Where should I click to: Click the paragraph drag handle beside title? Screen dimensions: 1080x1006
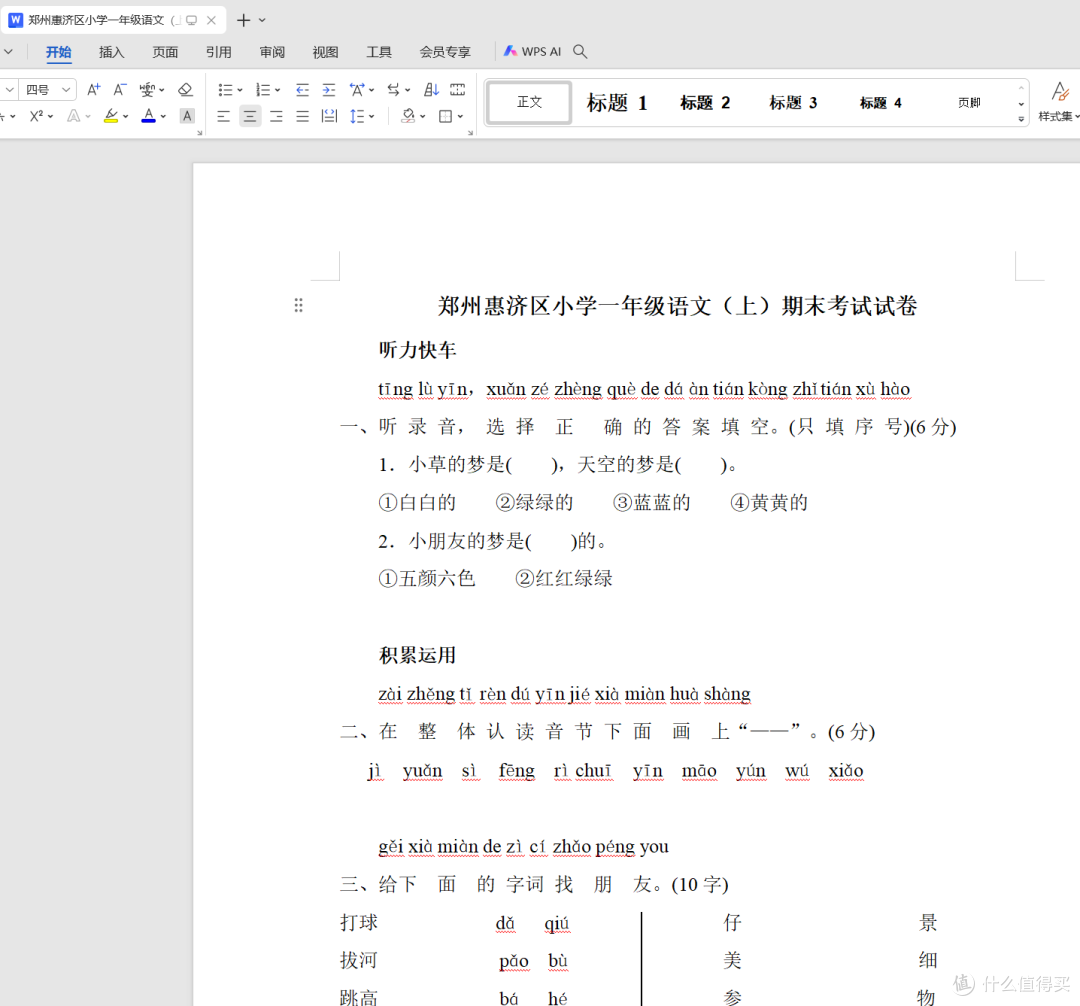tap(298, 305)
